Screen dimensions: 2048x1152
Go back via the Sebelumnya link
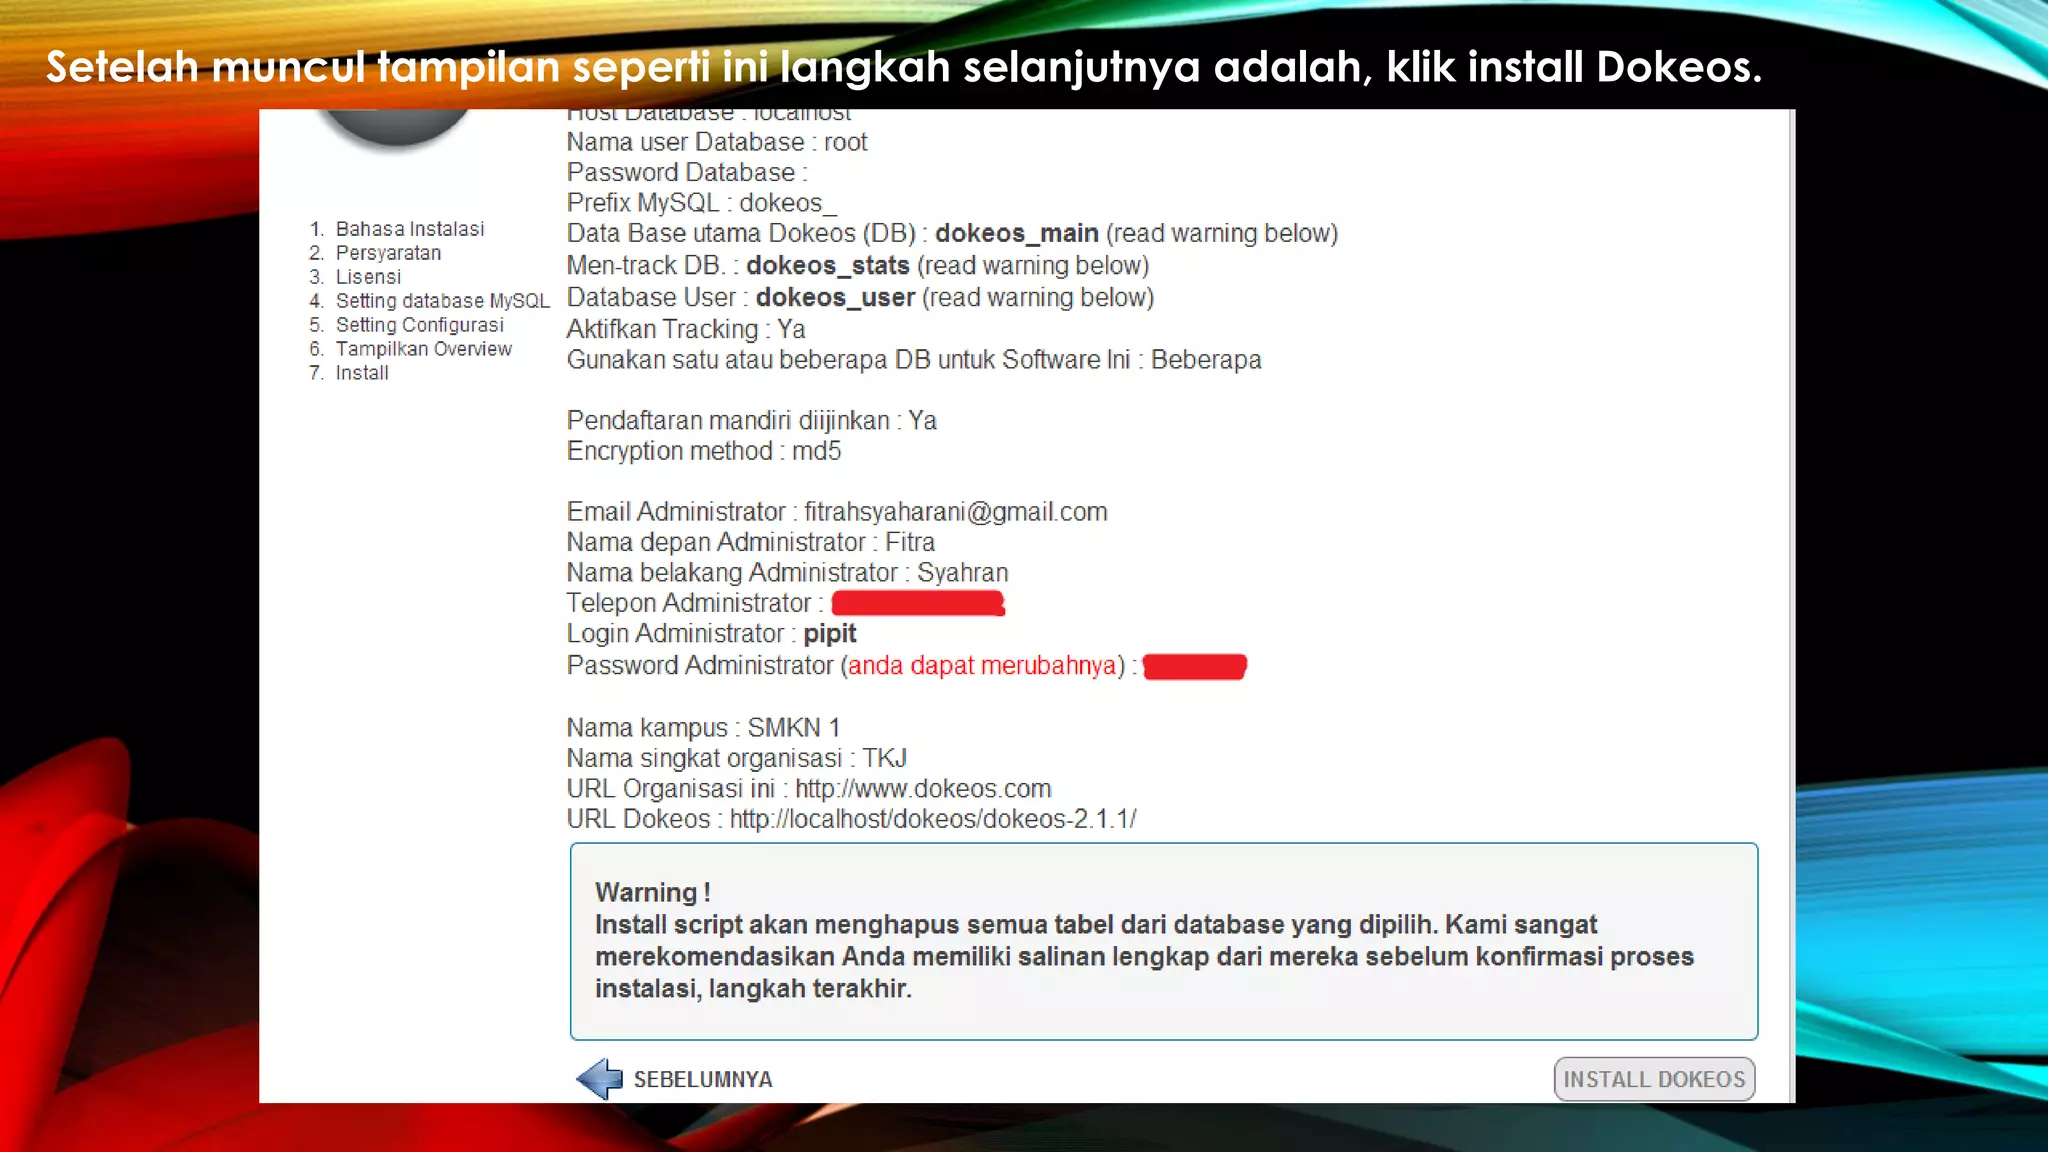pos(703,1080)
